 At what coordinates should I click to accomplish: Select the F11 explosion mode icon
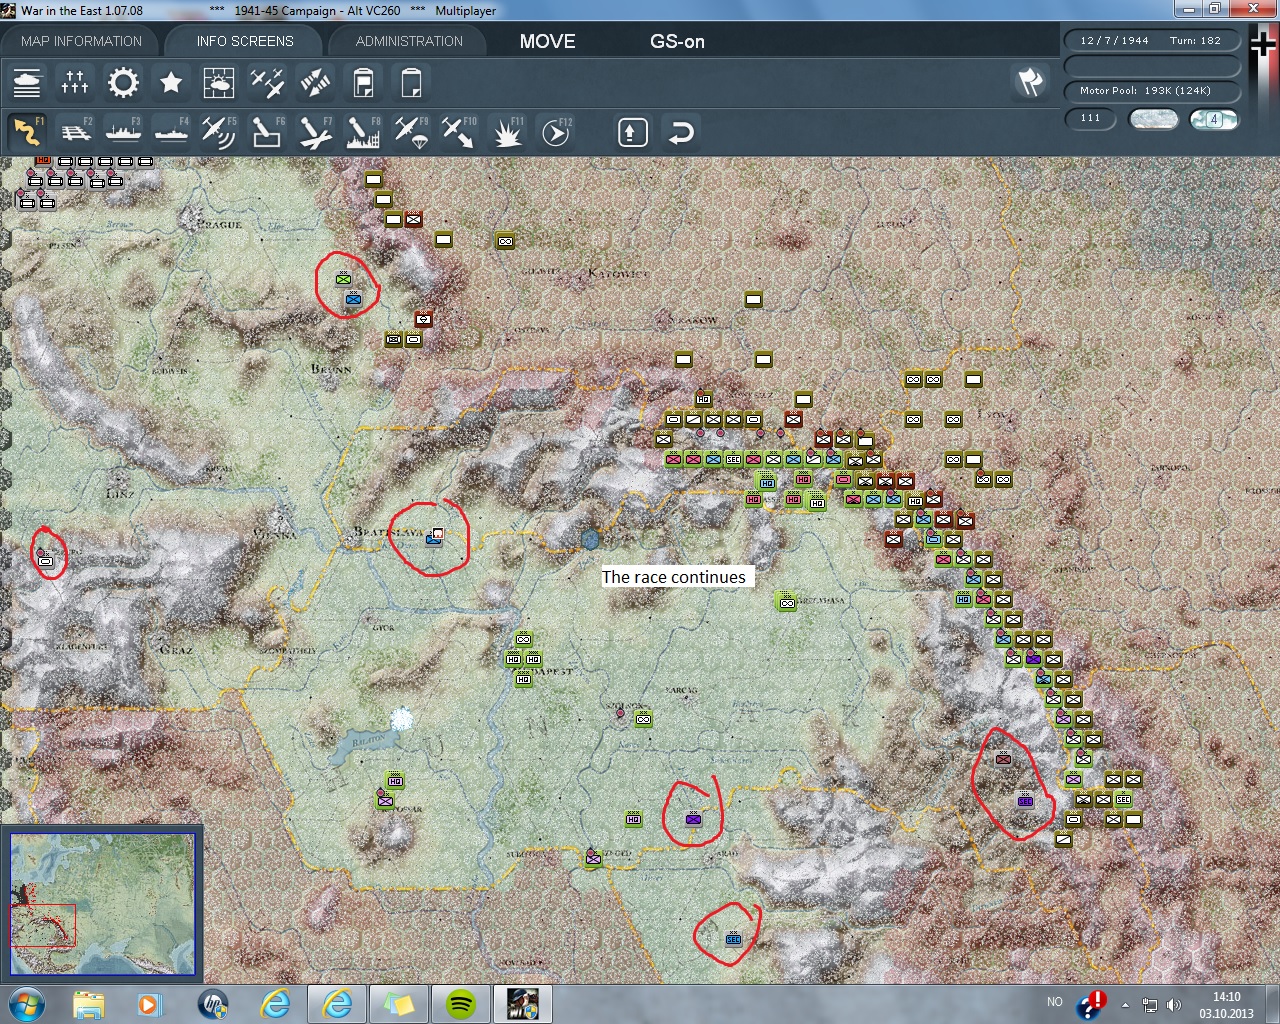[x=507, y=132]
